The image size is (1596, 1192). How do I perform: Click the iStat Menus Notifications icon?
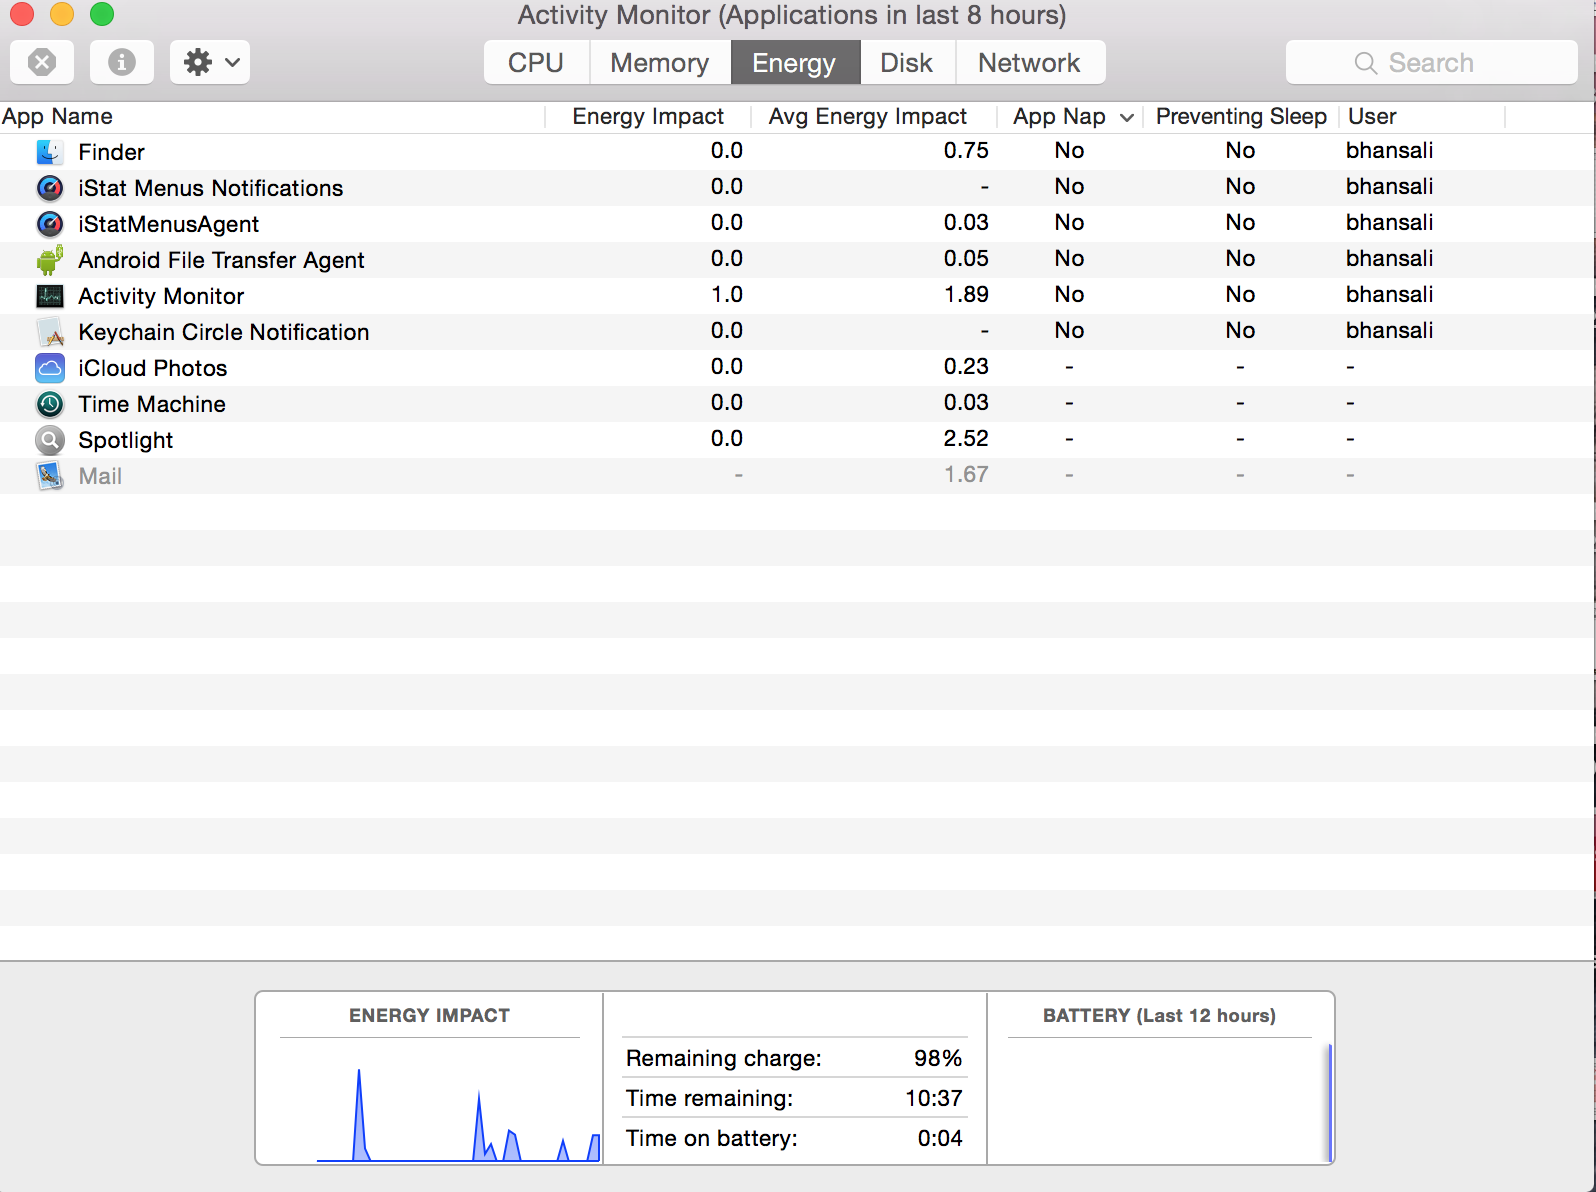coord(50,188)
